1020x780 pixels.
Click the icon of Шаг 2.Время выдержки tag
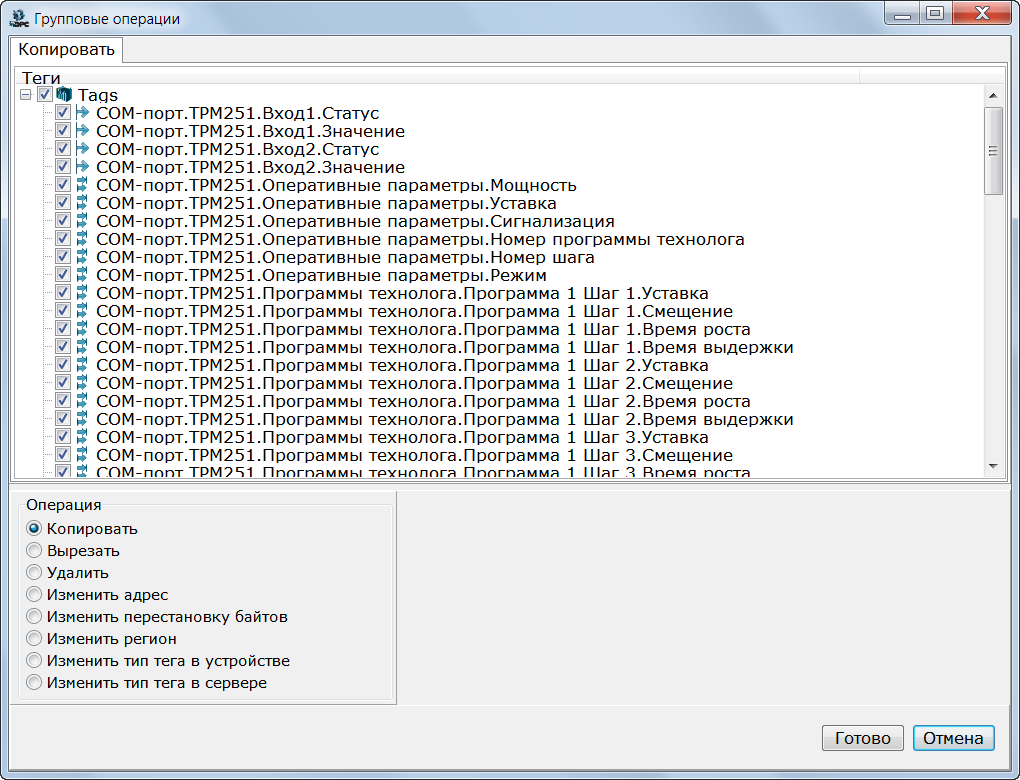pyautogui.click(x=82, y=418)
